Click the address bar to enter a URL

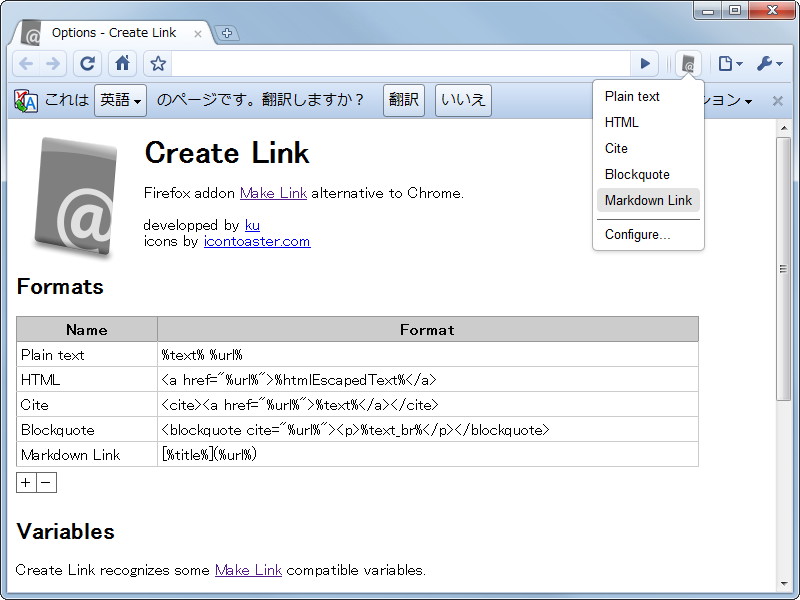400,63
